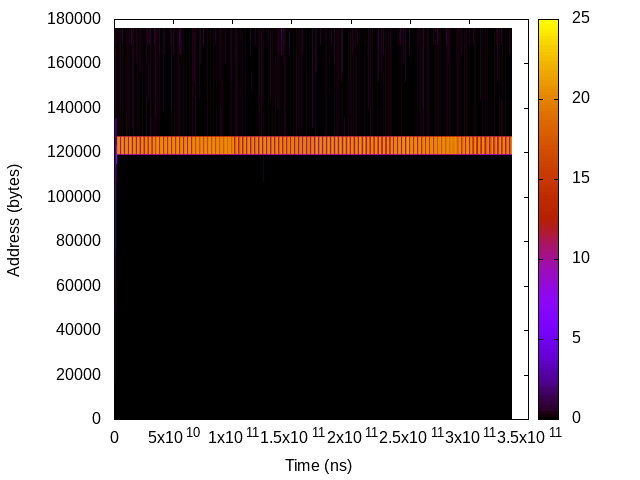Click the "Time (ns)" x-axis title

pyautogui.click(x=318, y=465)
